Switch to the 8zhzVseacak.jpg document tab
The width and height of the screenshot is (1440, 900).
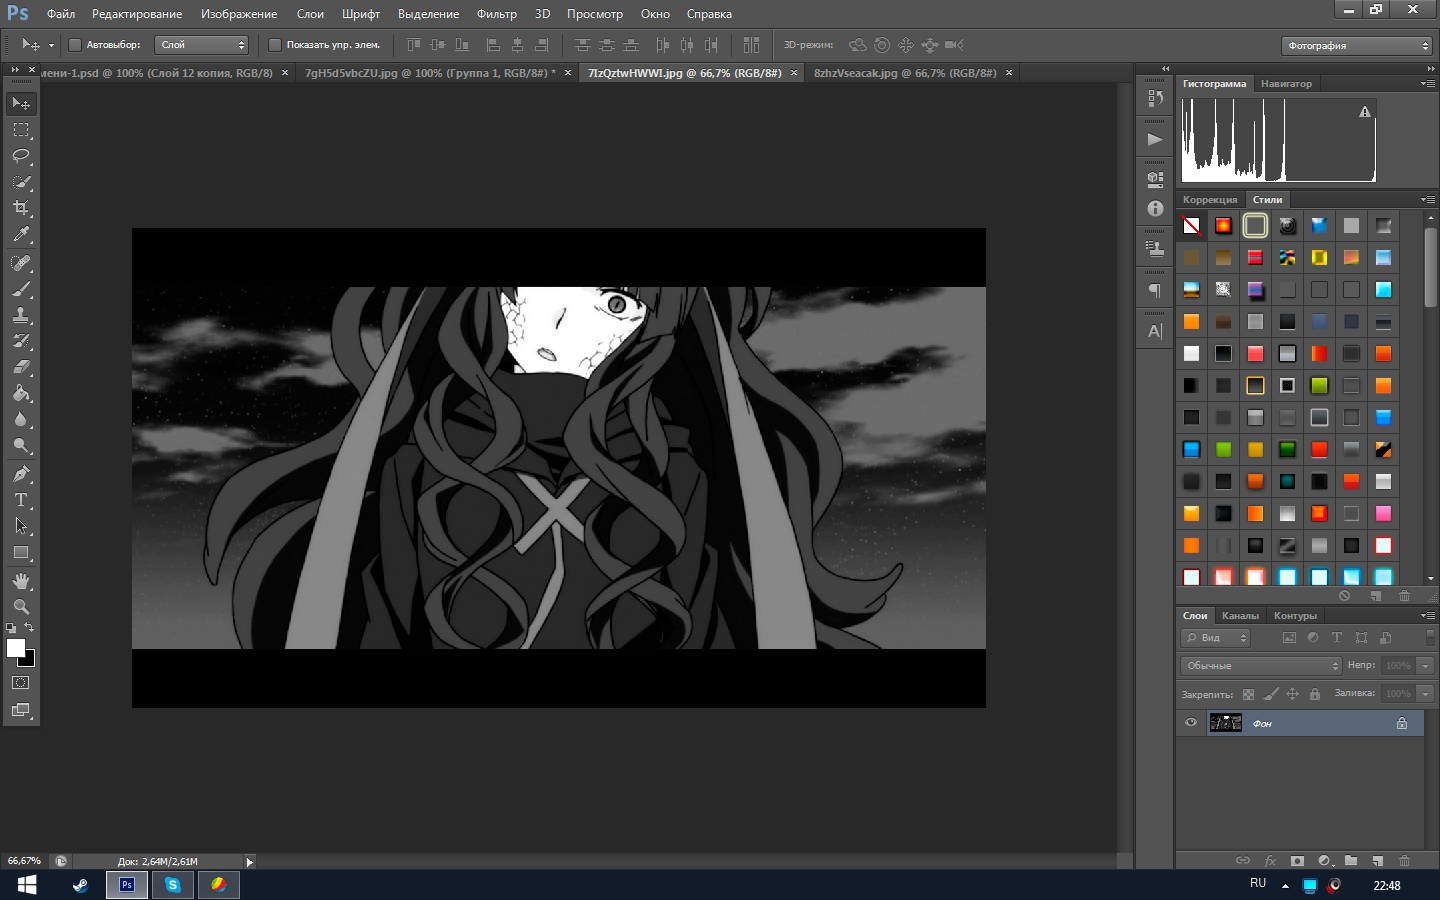[x=905, y=73]
